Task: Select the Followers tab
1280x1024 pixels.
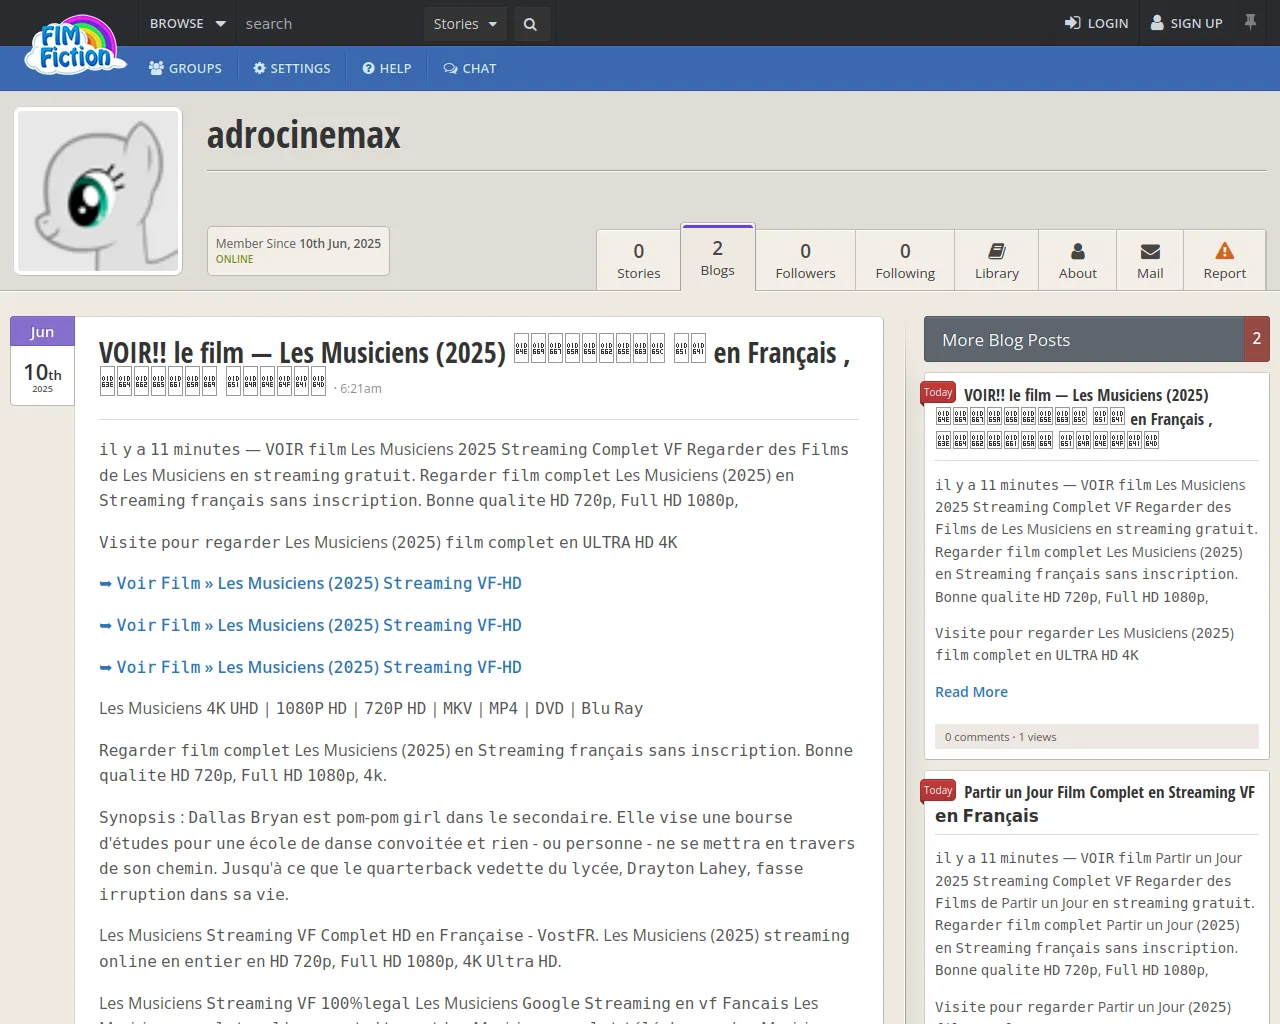Action: [805, 260]
